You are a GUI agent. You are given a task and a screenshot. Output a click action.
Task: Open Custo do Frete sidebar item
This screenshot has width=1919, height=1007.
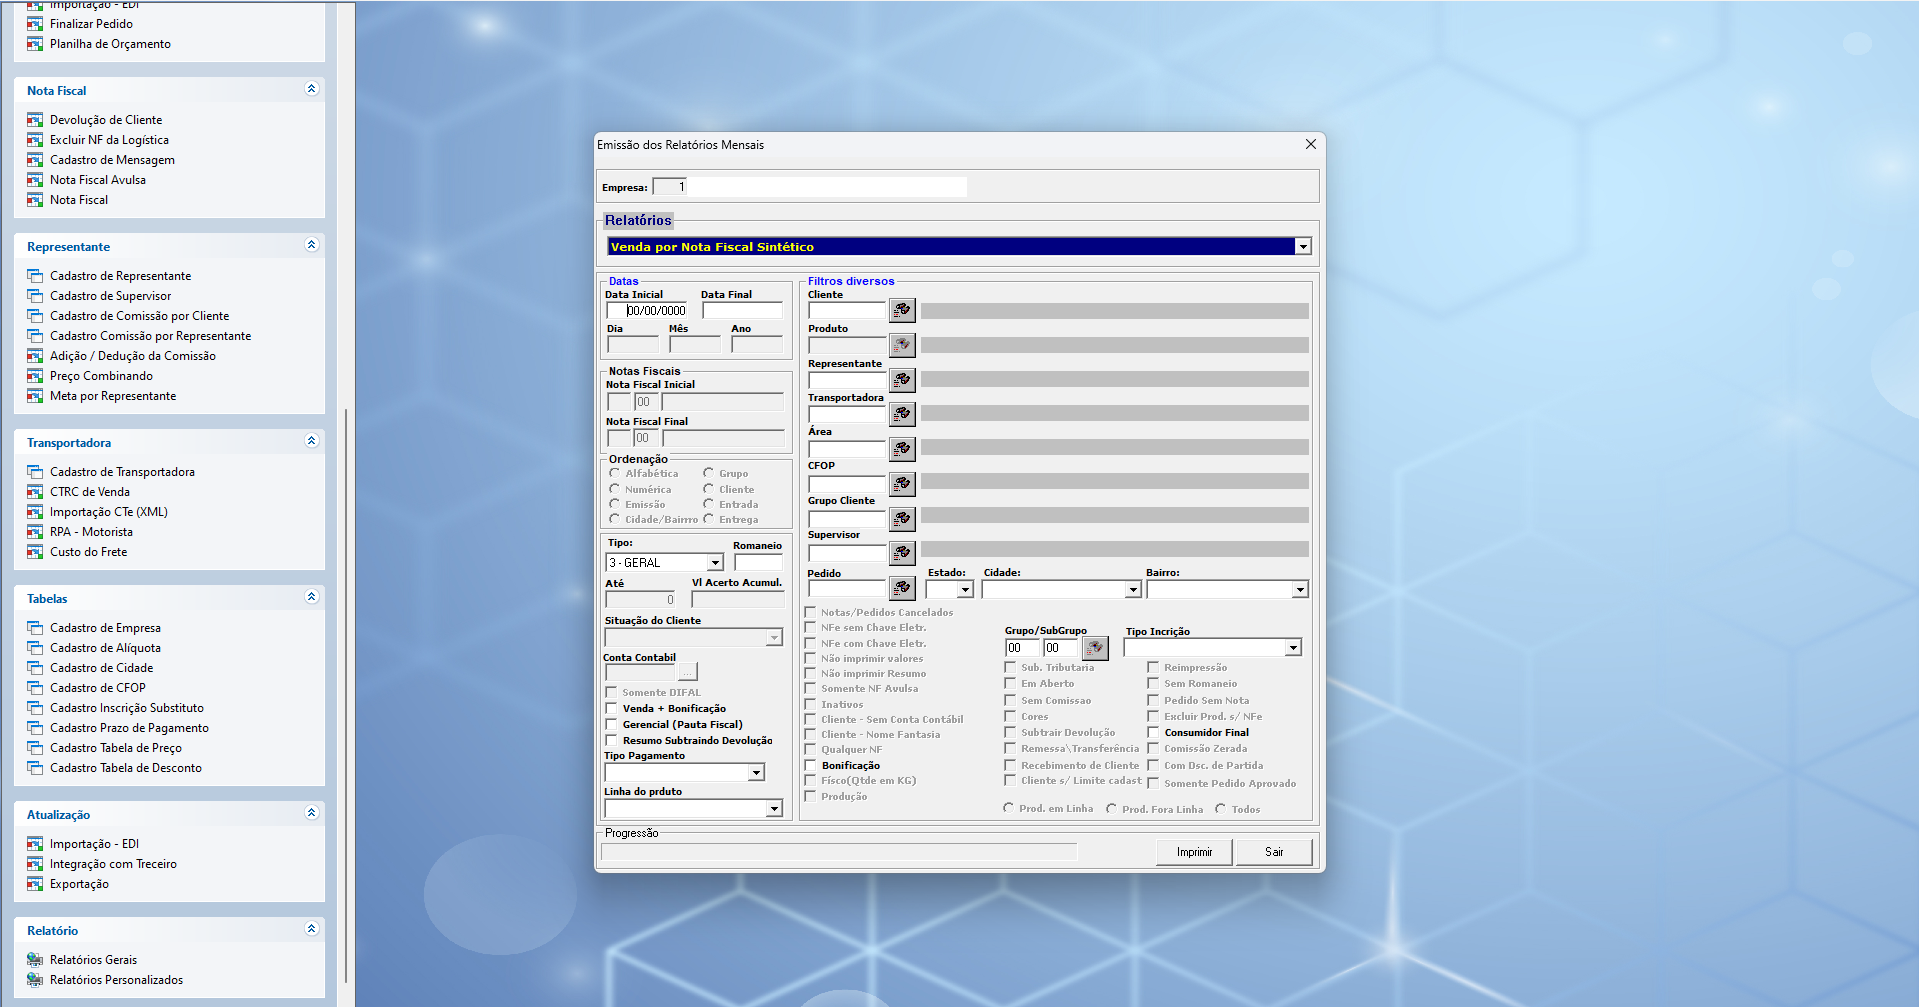[x=89, y=552]
